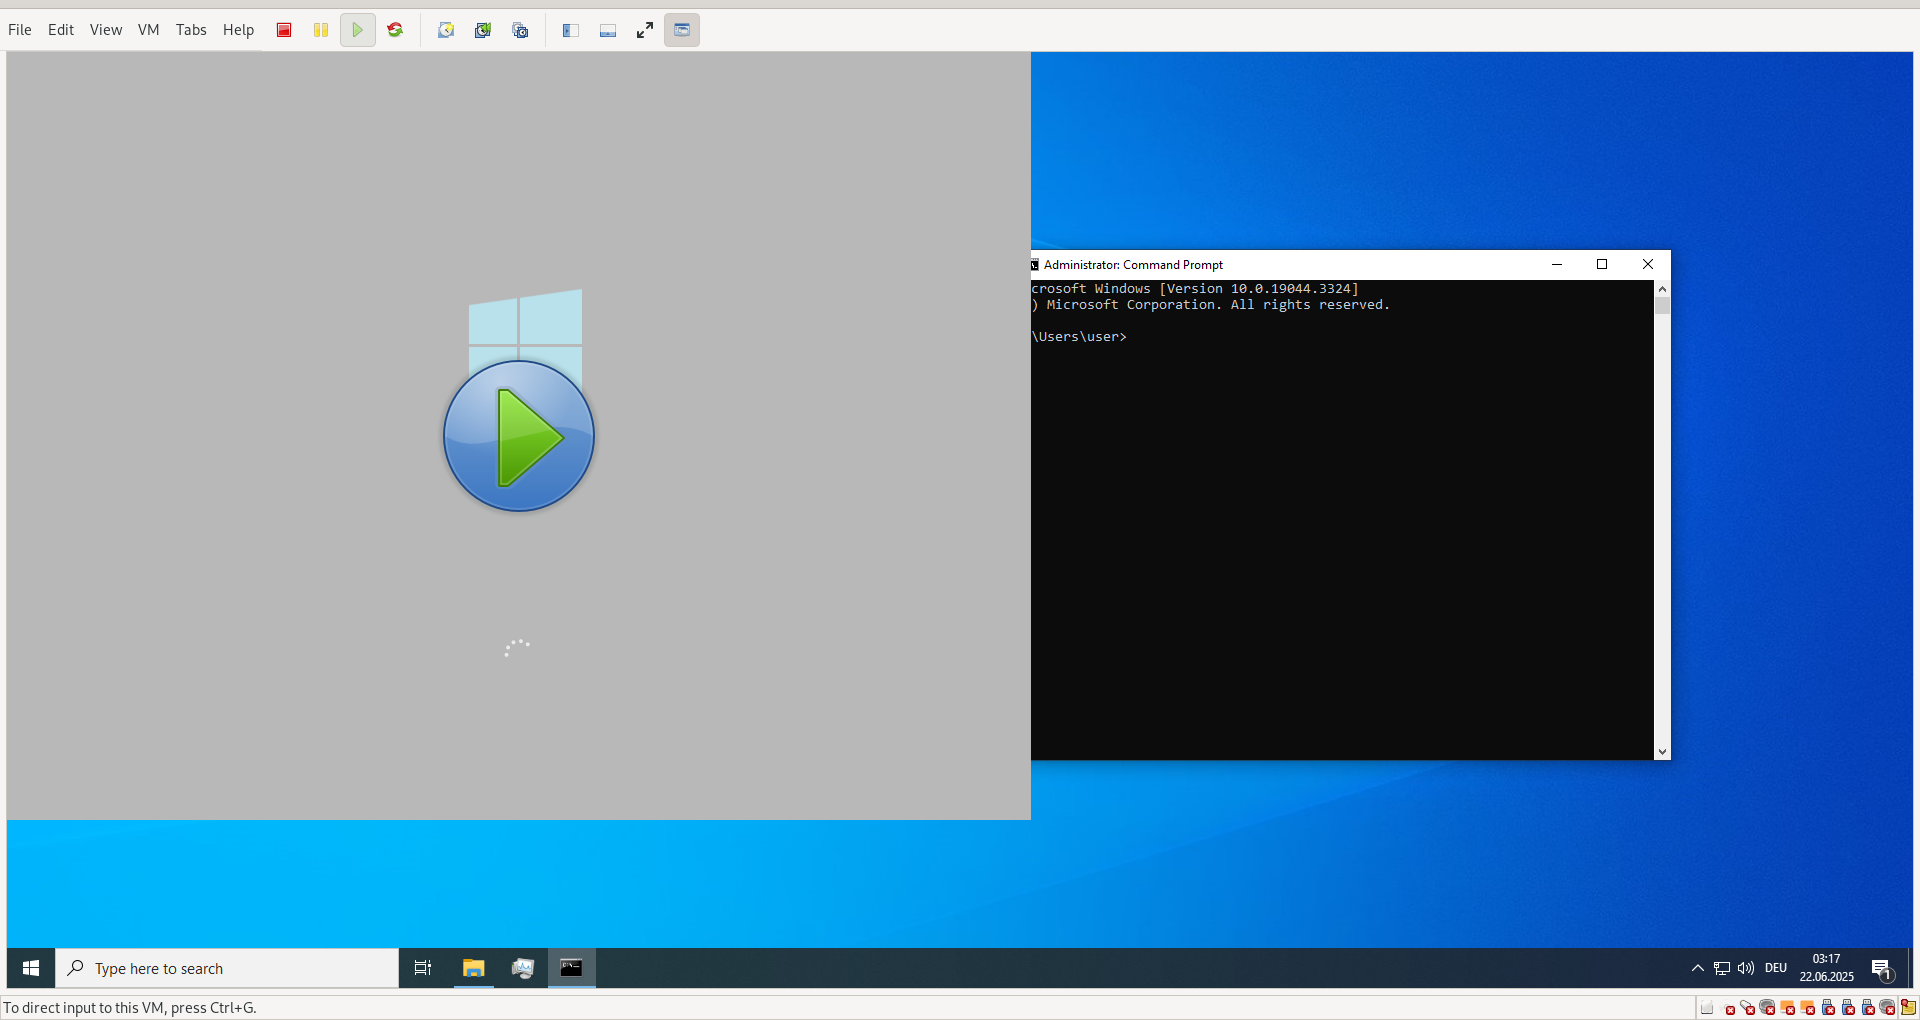This screenshot has height=1020, width=1920.
Task: Open the Action Center notifications icon
Action: [x=1881, y=968]
